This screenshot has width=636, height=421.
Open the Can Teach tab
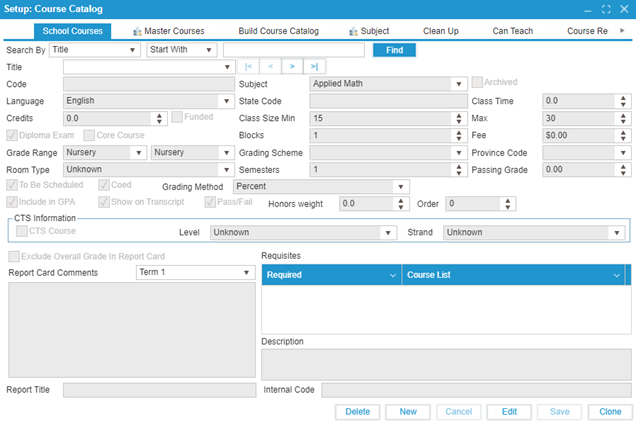(x=514, y=31)
